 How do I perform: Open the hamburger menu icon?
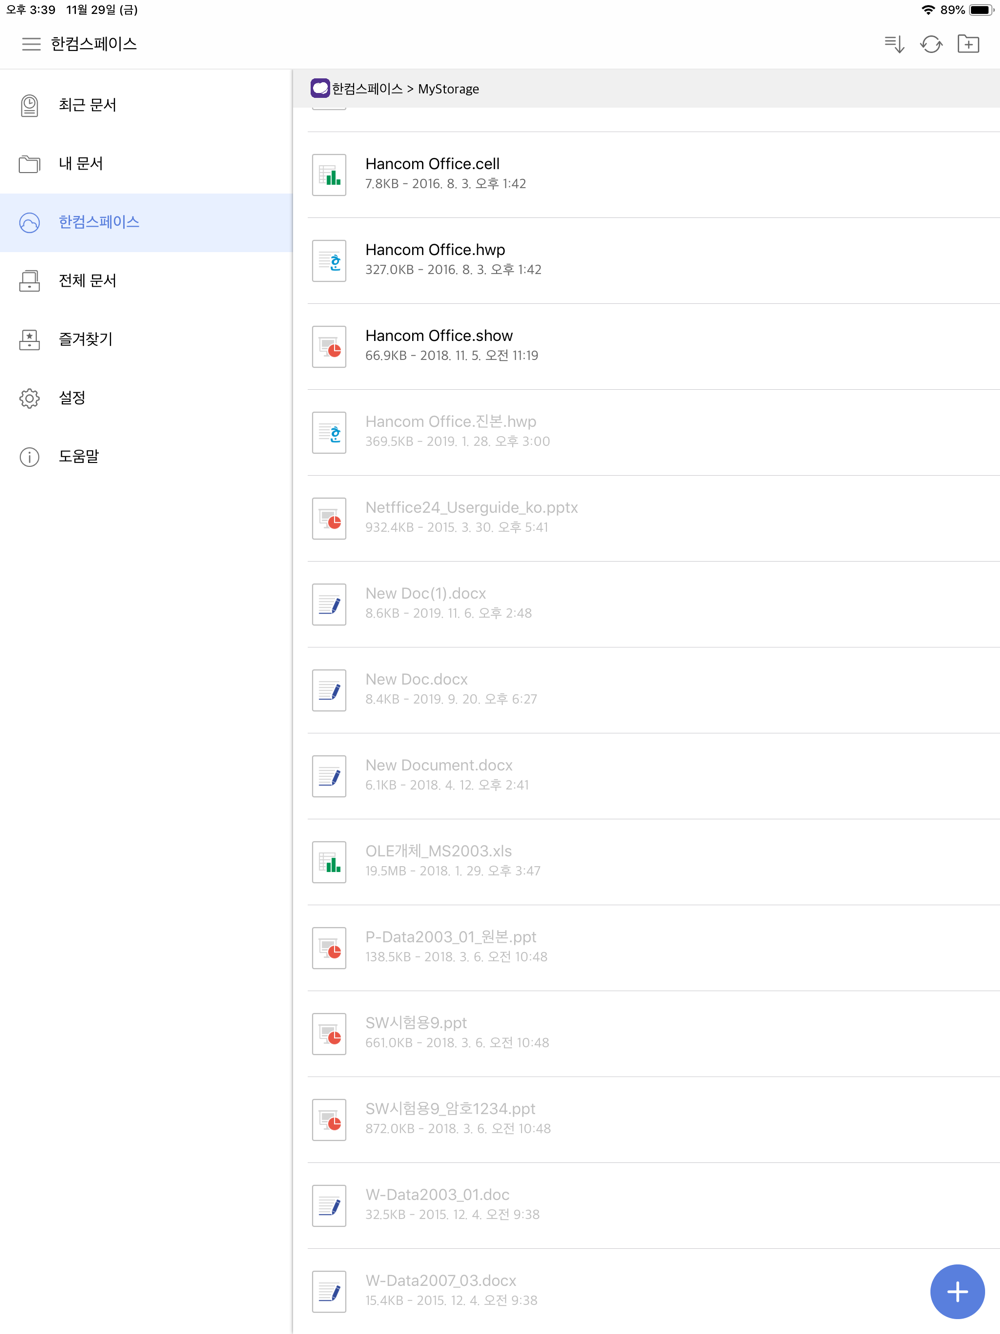coord(31,44)
